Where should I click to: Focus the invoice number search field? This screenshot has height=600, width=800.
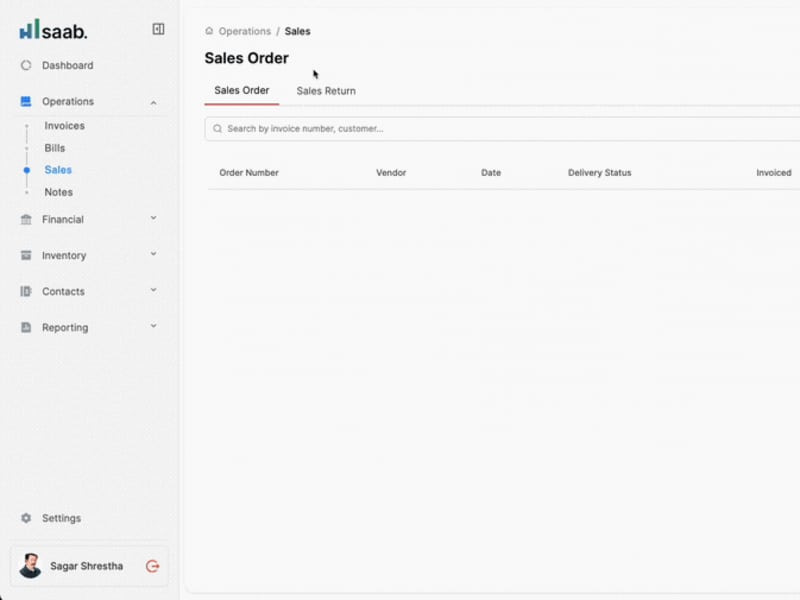click(x=502, y=129)
